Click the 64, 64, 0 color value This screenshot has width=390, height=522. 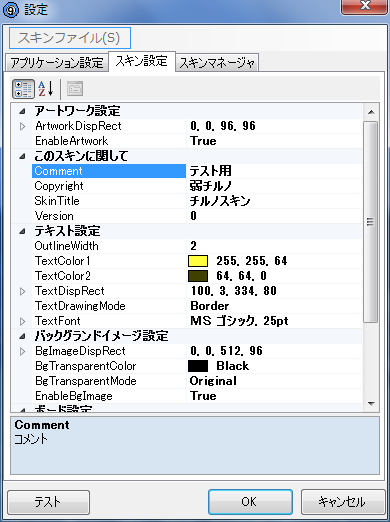[x=242, y=276]
